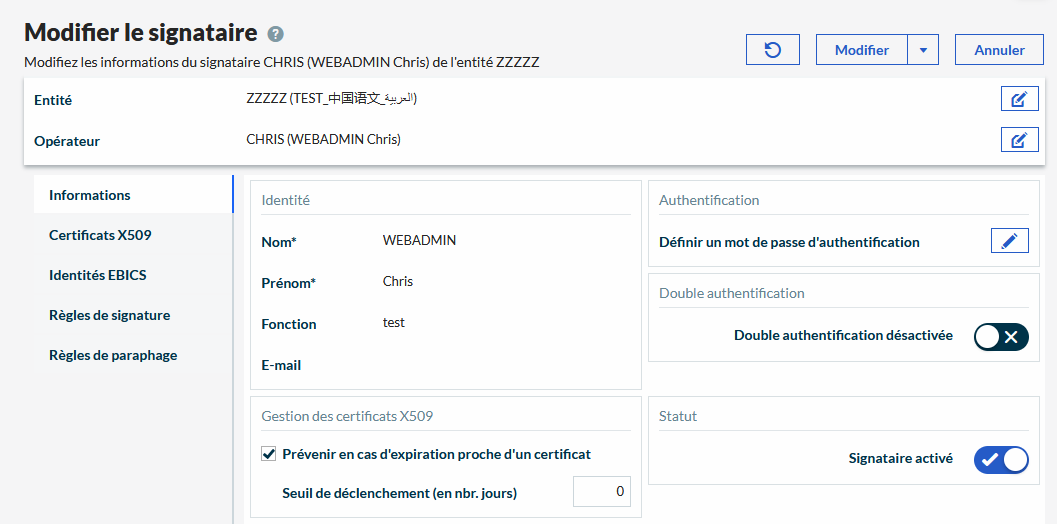Click the Prénom field value Chris
Screen dimensions: 1057x524
click(398, 282)
